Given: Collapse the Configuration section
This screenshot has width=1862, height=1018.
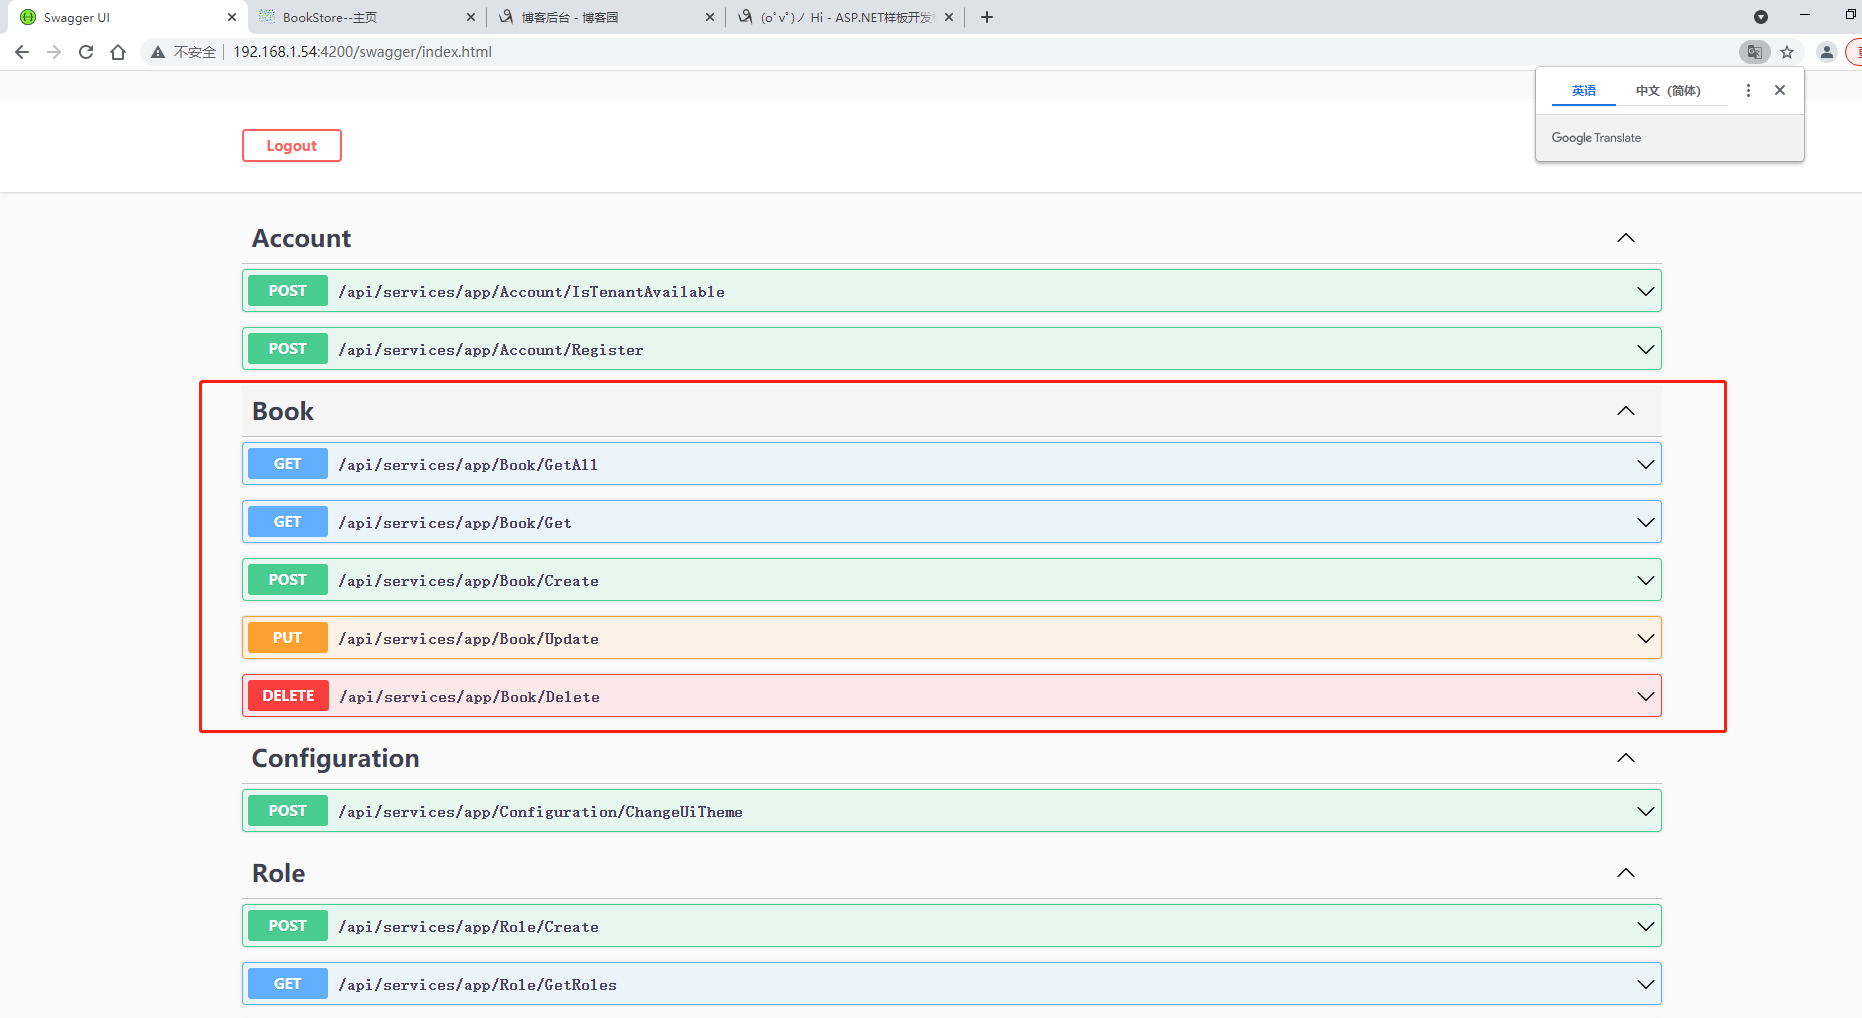Looking at the screenshot, I should pyautogui.click(x=1626, y=758).
